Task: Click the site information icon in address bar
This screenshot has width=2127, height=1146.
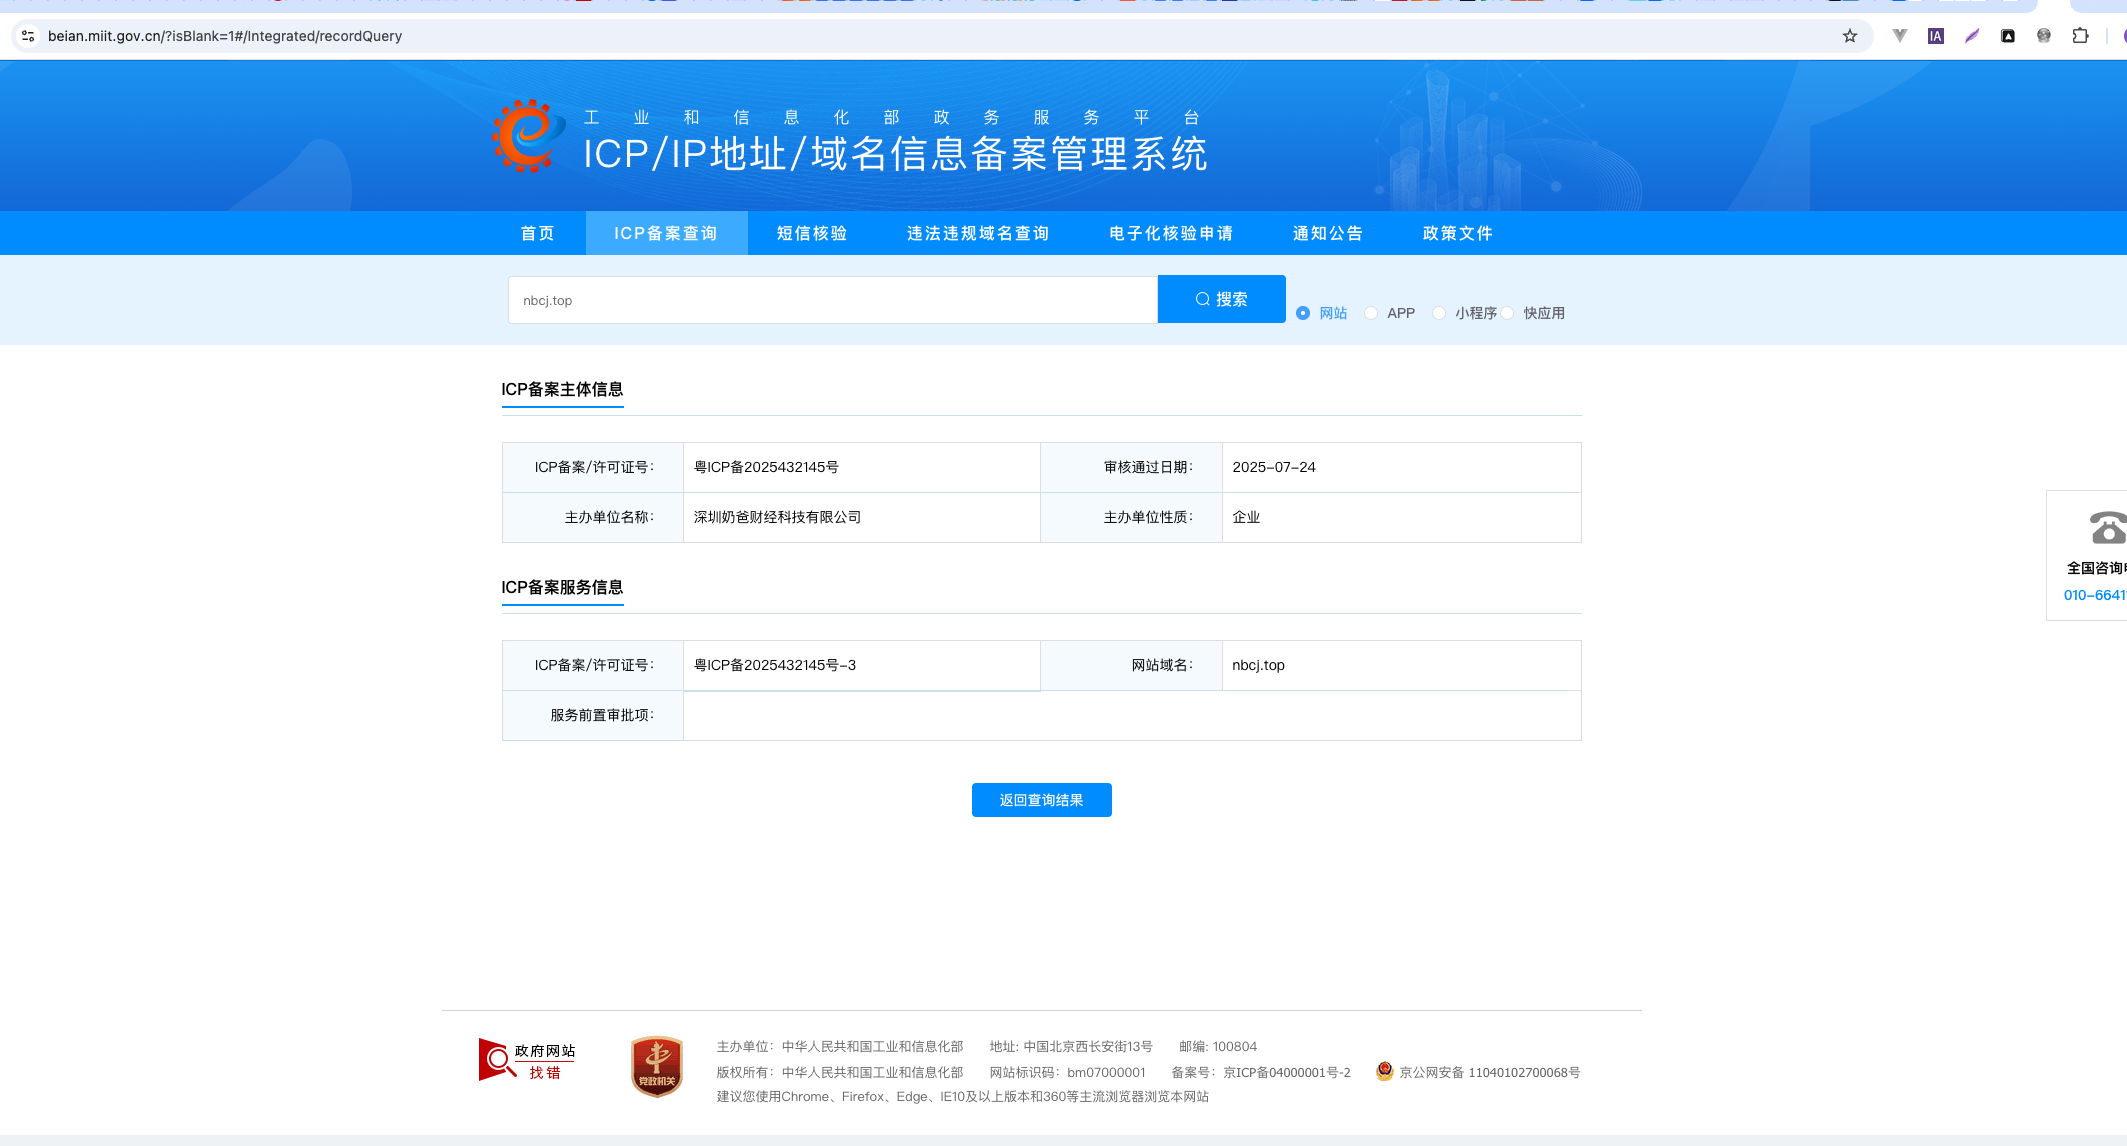Action: point(28,36)
